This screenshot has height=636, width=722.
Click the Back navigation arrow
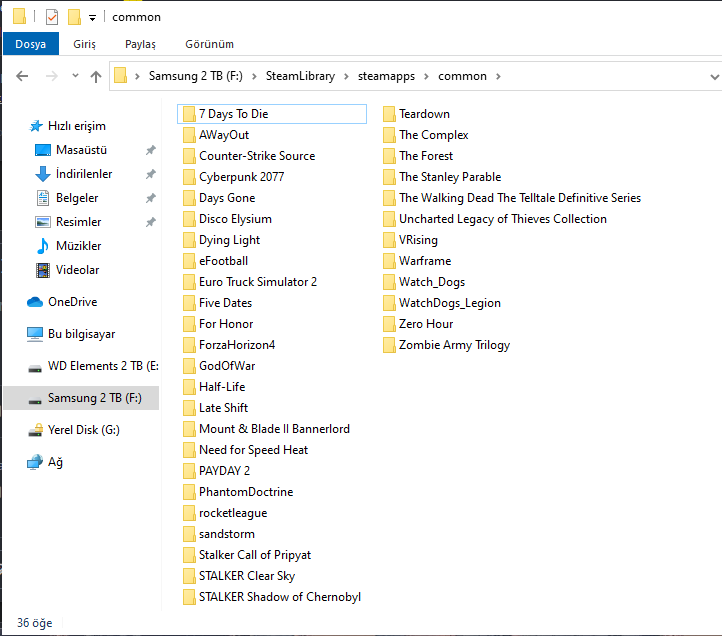coord(22,76)
